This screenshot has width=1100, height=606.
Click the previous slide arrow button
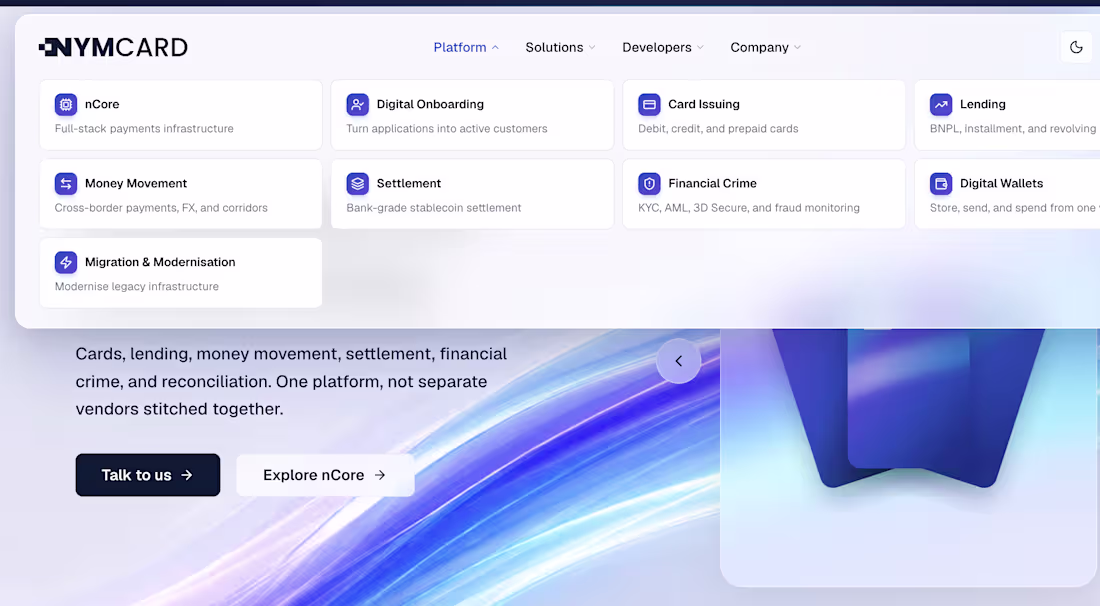click(678, 361)
